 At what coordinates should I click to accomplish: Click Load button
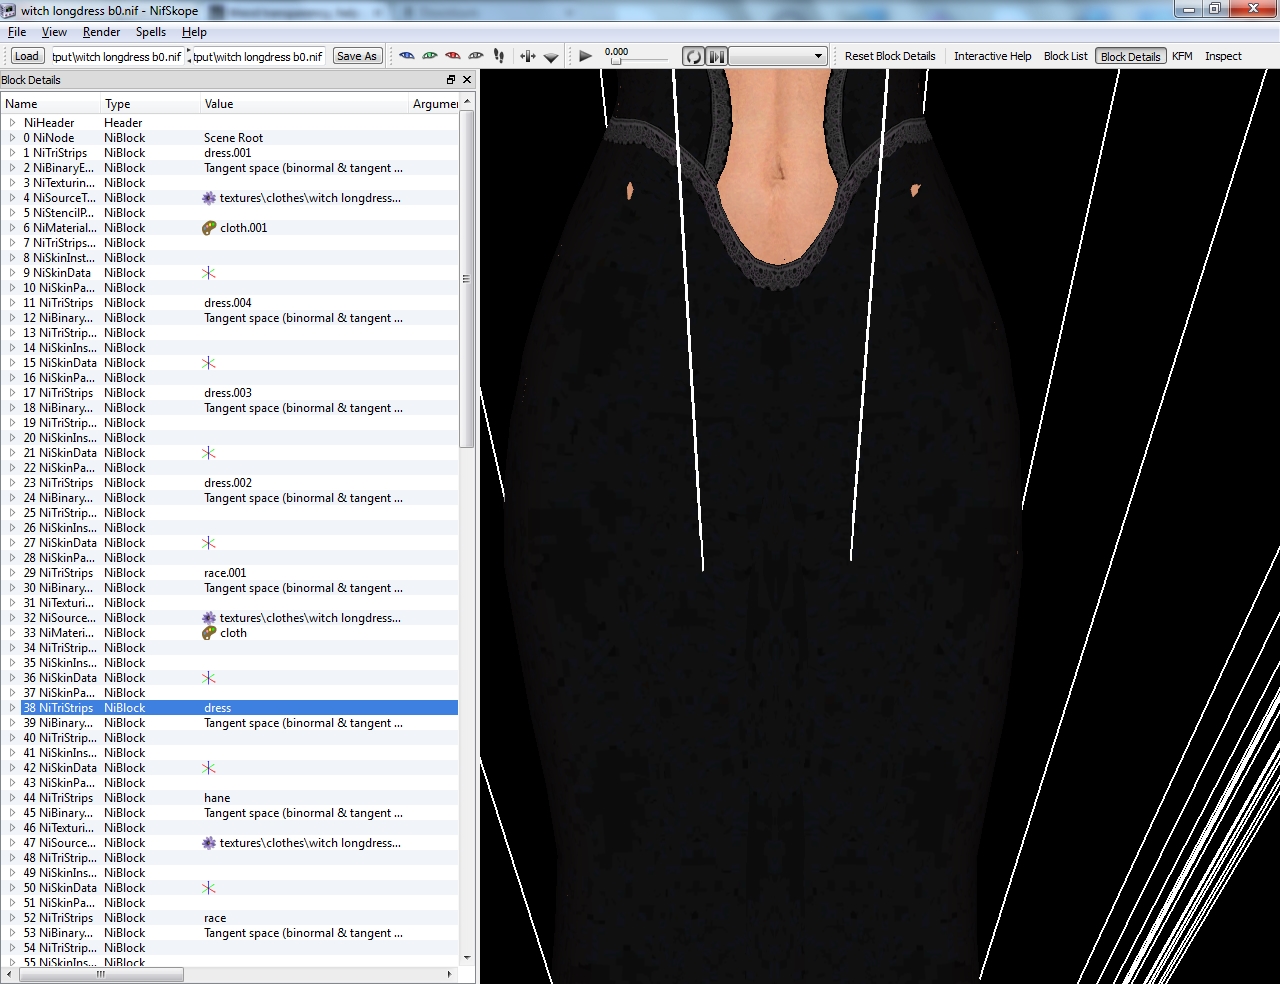point(27,56)
